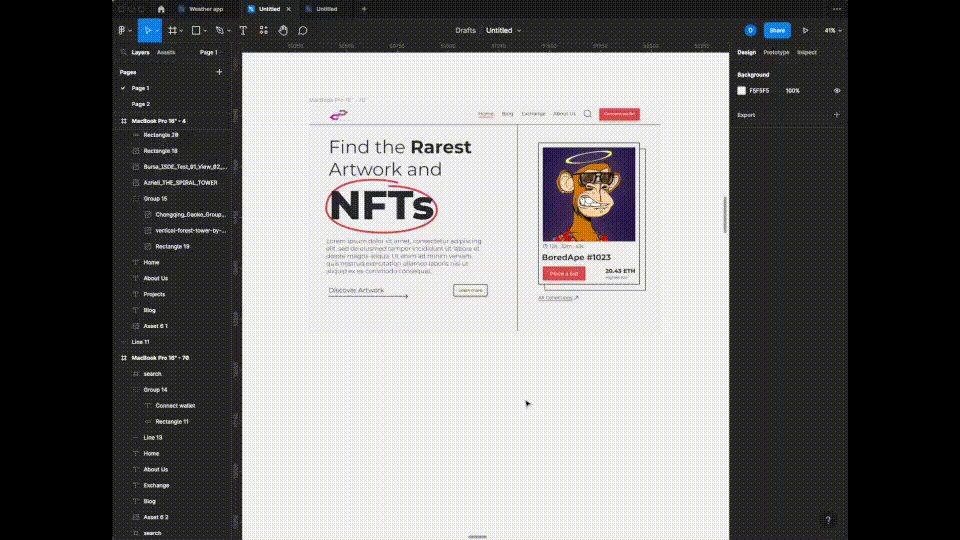Select the Text tool
The height and width of the screenshot is (540, 960).
click(243, 31)
